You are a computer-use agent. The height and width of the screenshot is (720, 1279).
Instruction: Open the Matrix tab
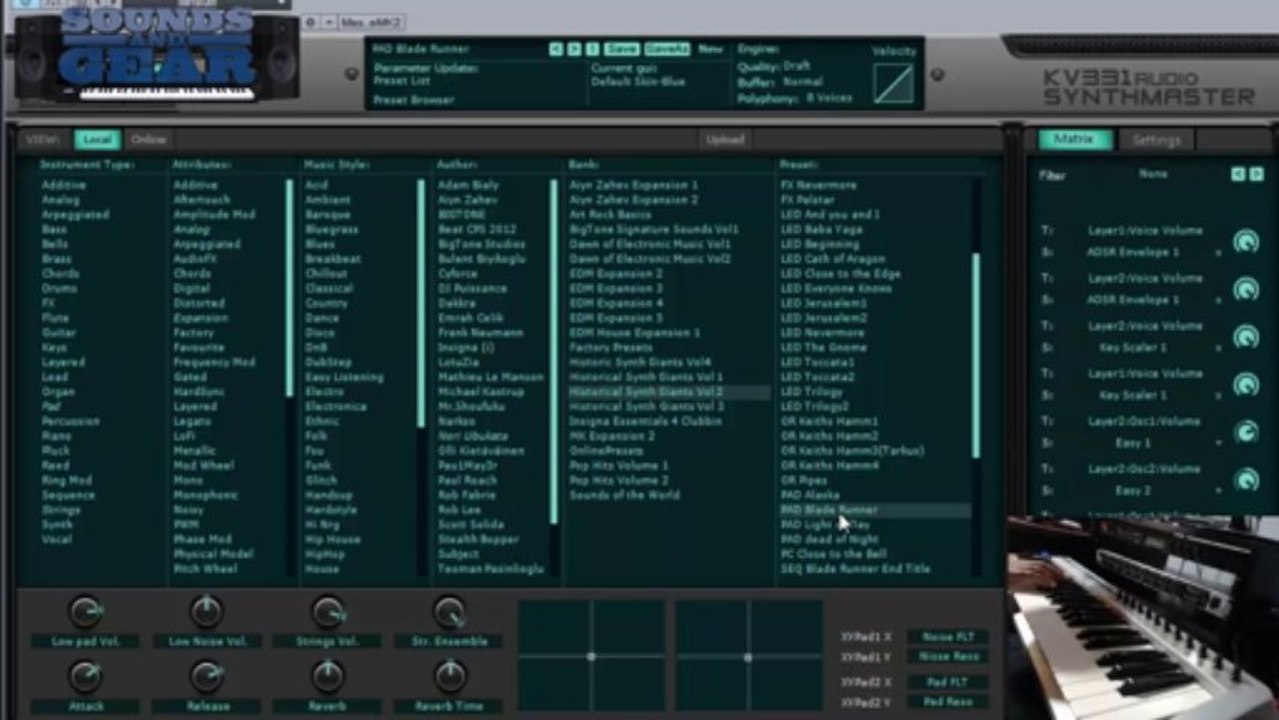tap(1075, 140)
